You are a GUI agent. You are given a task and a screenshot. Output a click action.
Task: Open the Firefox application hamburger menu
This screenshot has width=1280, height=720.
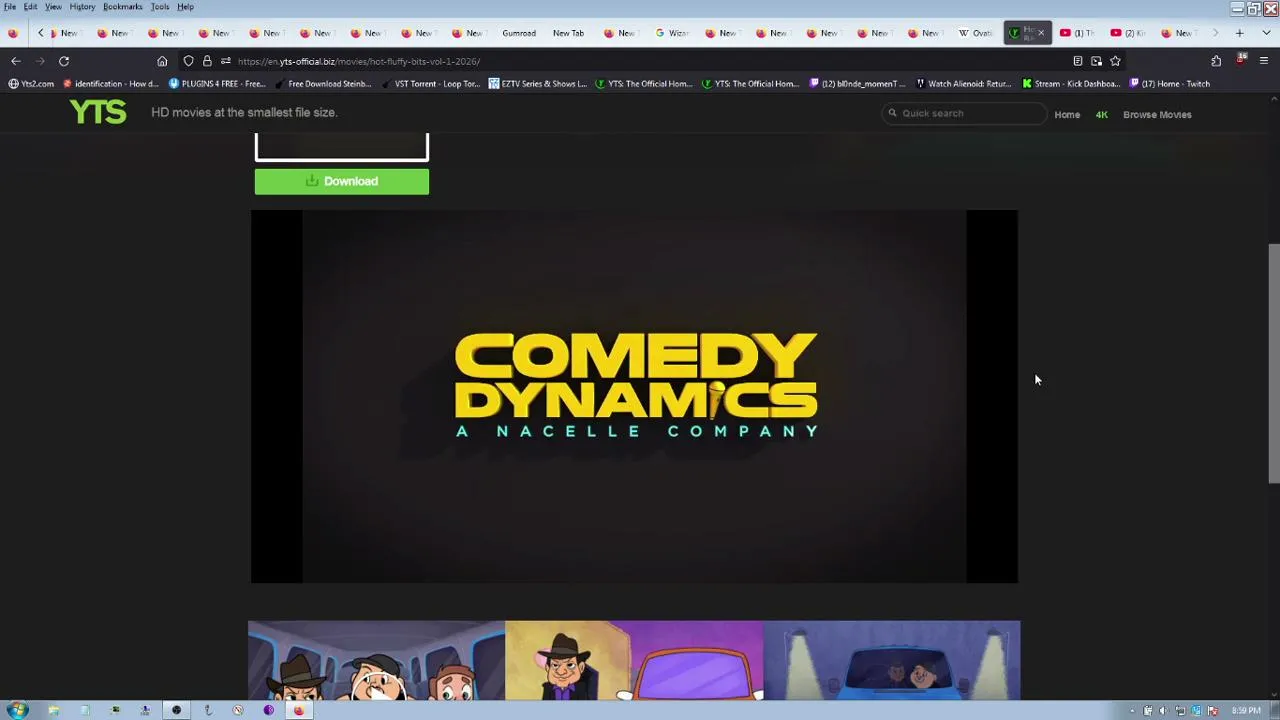pos(1264,61)
